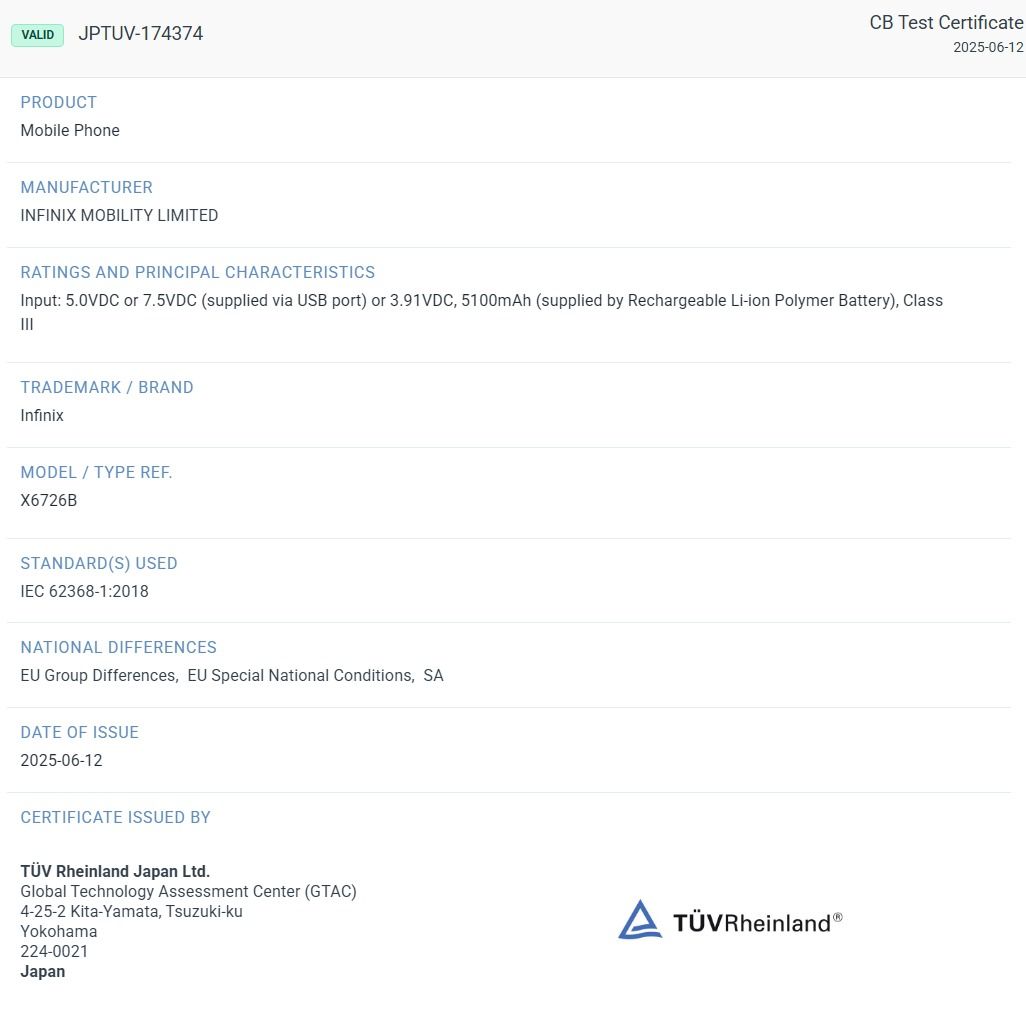Click the Input 5.0VDC ratings description
Image resolution: width=1026 pixels, height=1011 pixels.
[482, 312]
